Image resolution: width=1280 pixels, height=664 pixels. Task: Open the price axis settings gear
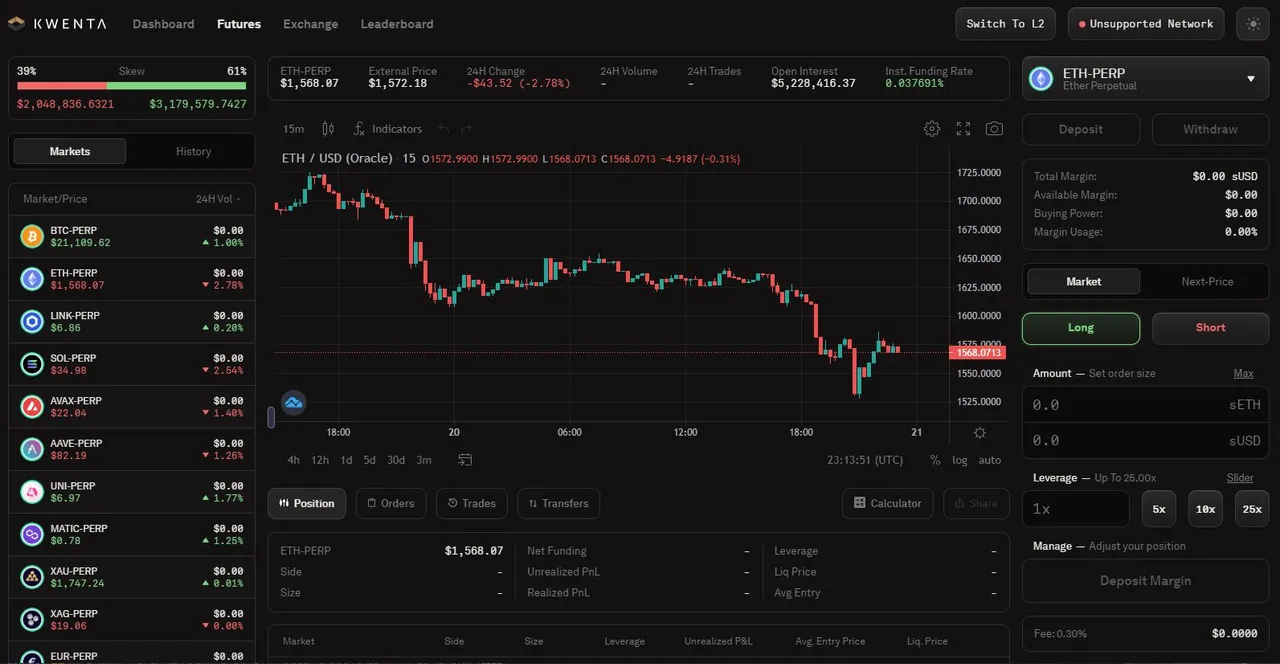(979, 433)
